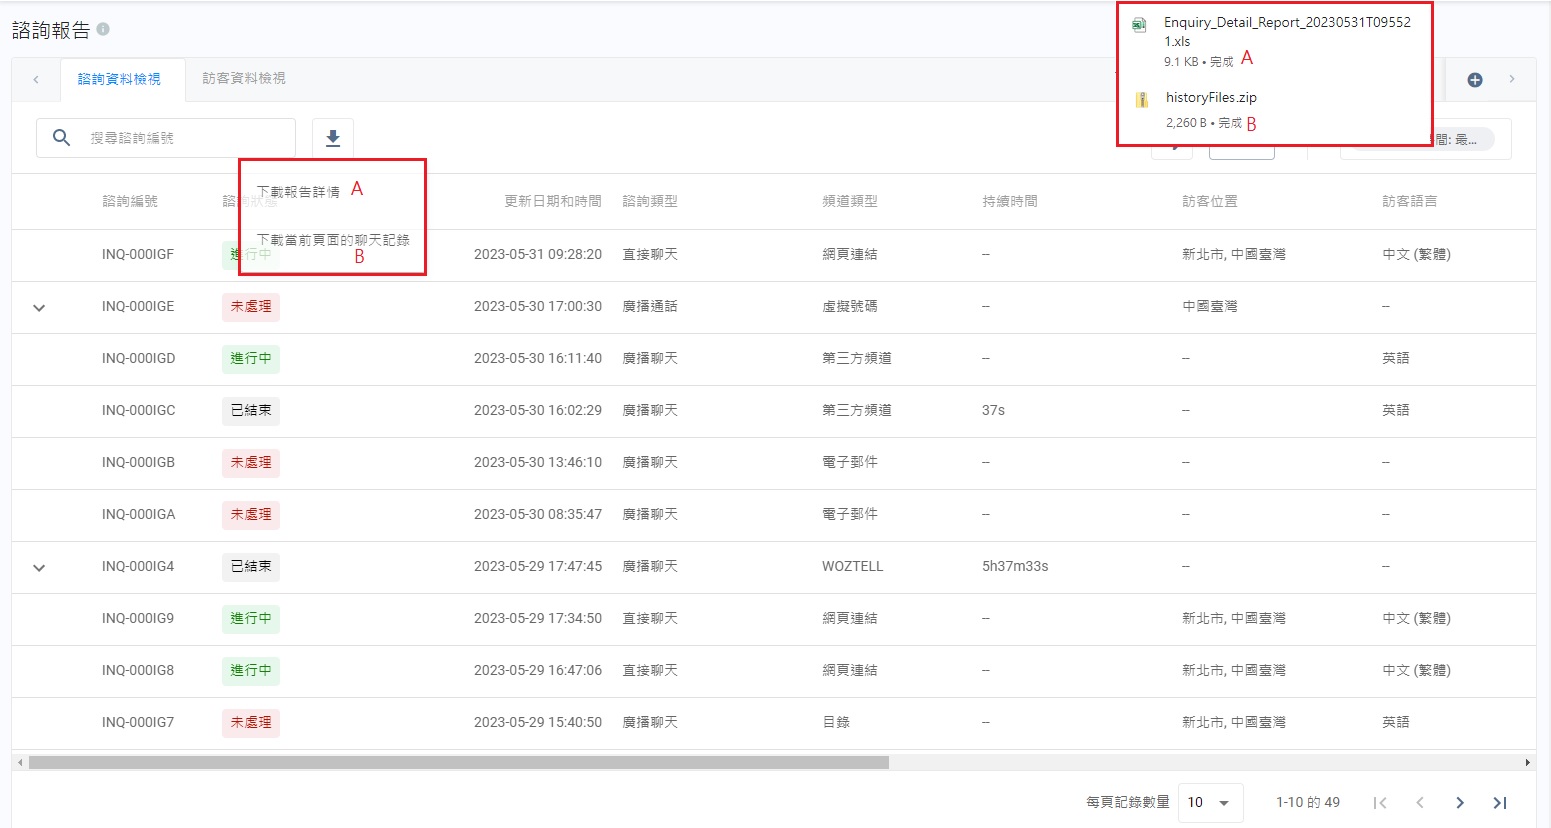The height and width of the screenshot is (828, 1551).
Task: Open the info icon beside 諮詢報告
Action: coord(103,30)
